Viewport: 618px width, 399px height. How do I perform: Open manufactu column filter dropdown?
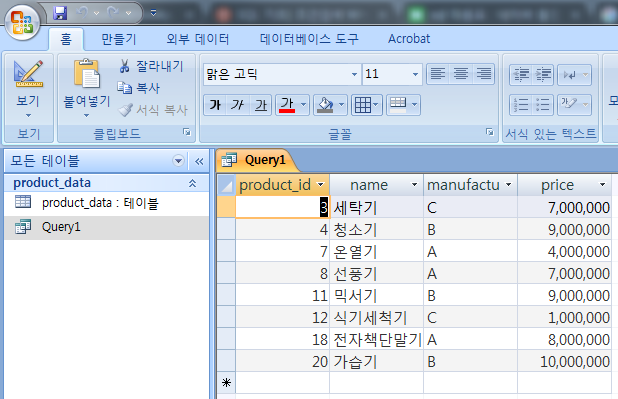pos(508,185)
